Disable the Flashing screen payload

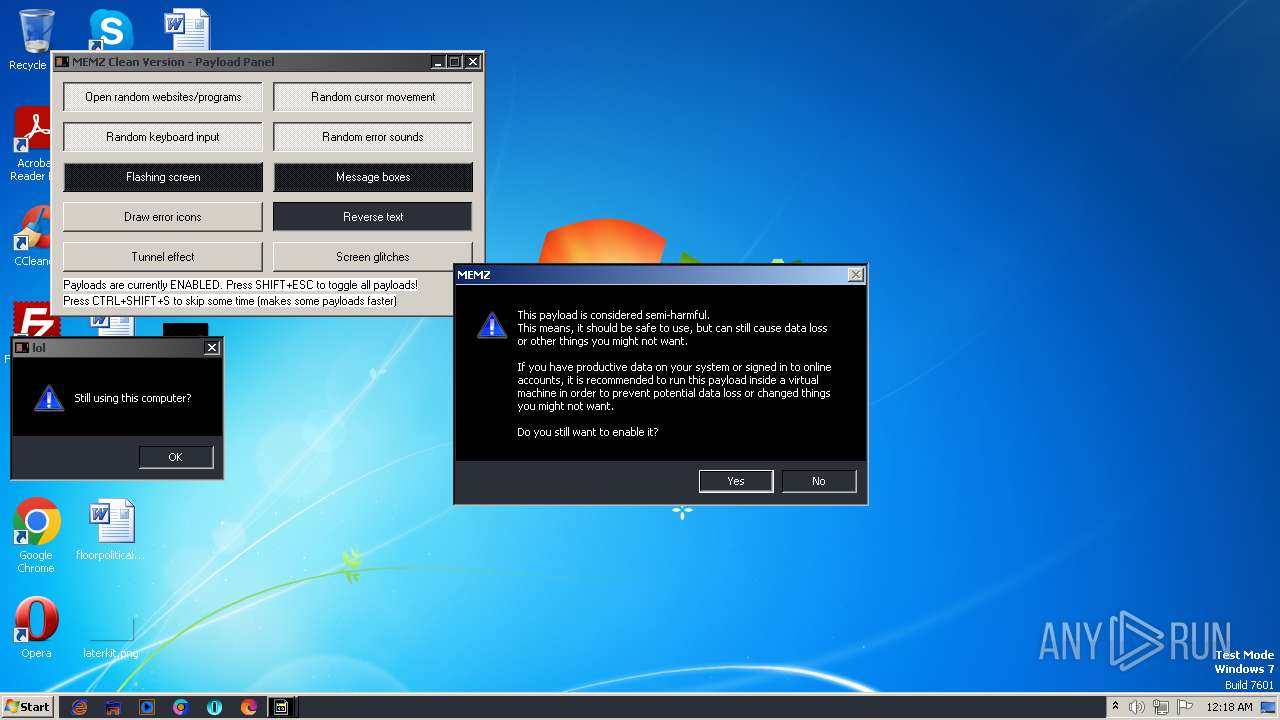coord(163,177)
